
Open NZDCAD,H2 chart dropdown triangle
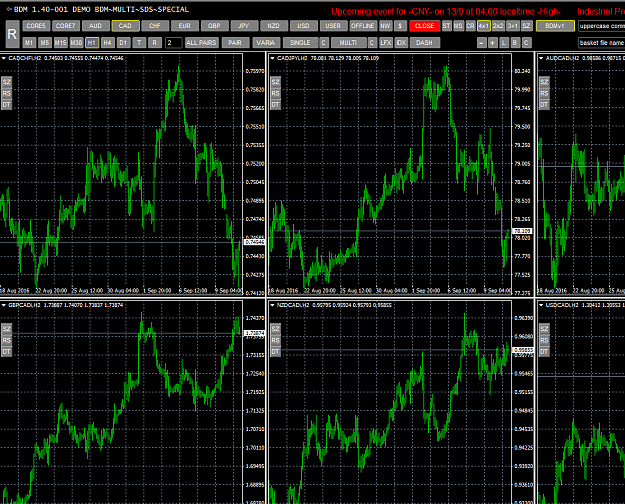point(273,305)
